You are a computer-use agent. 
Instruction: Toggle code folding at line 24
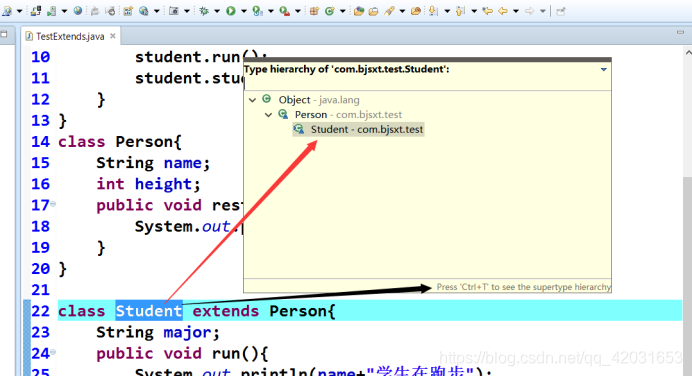(53, 352)
